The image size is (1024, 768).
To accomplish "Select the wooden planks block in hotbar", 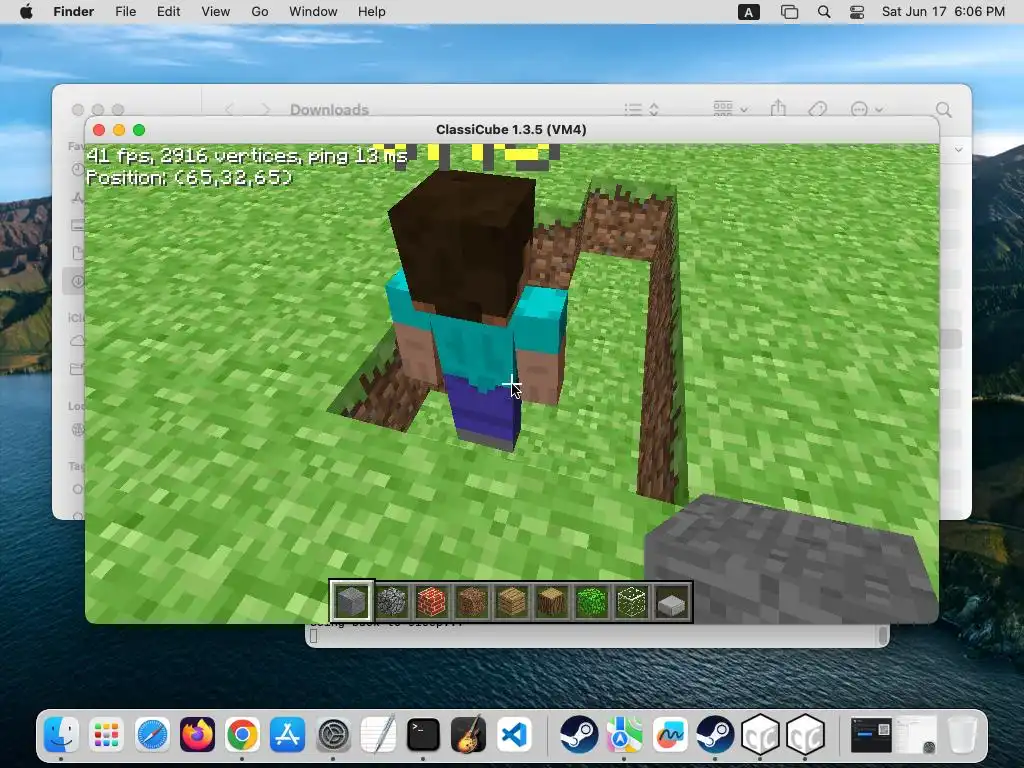I will point(511,601).
